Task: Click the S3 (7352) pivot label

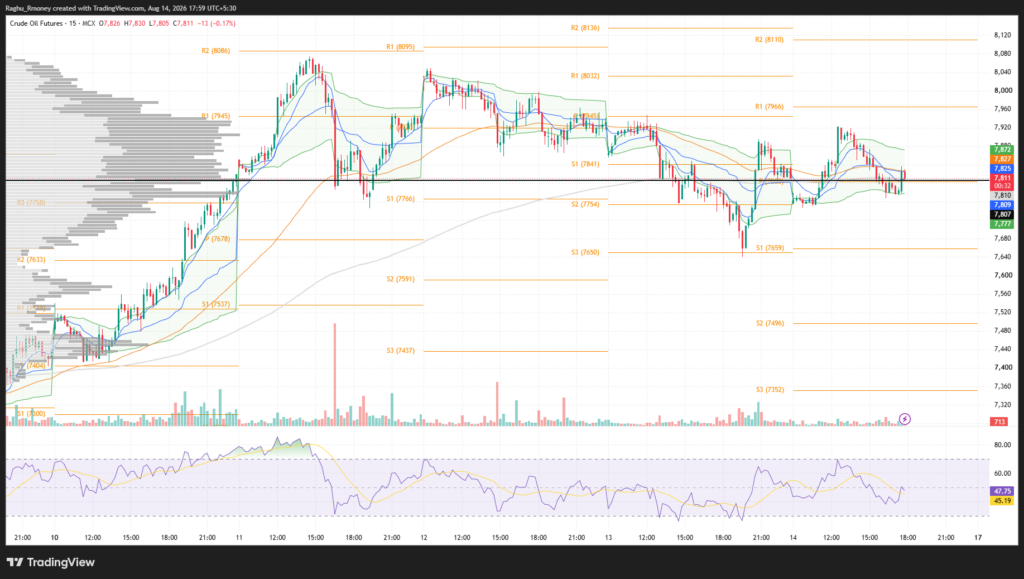Action: (x=770, y=390)
